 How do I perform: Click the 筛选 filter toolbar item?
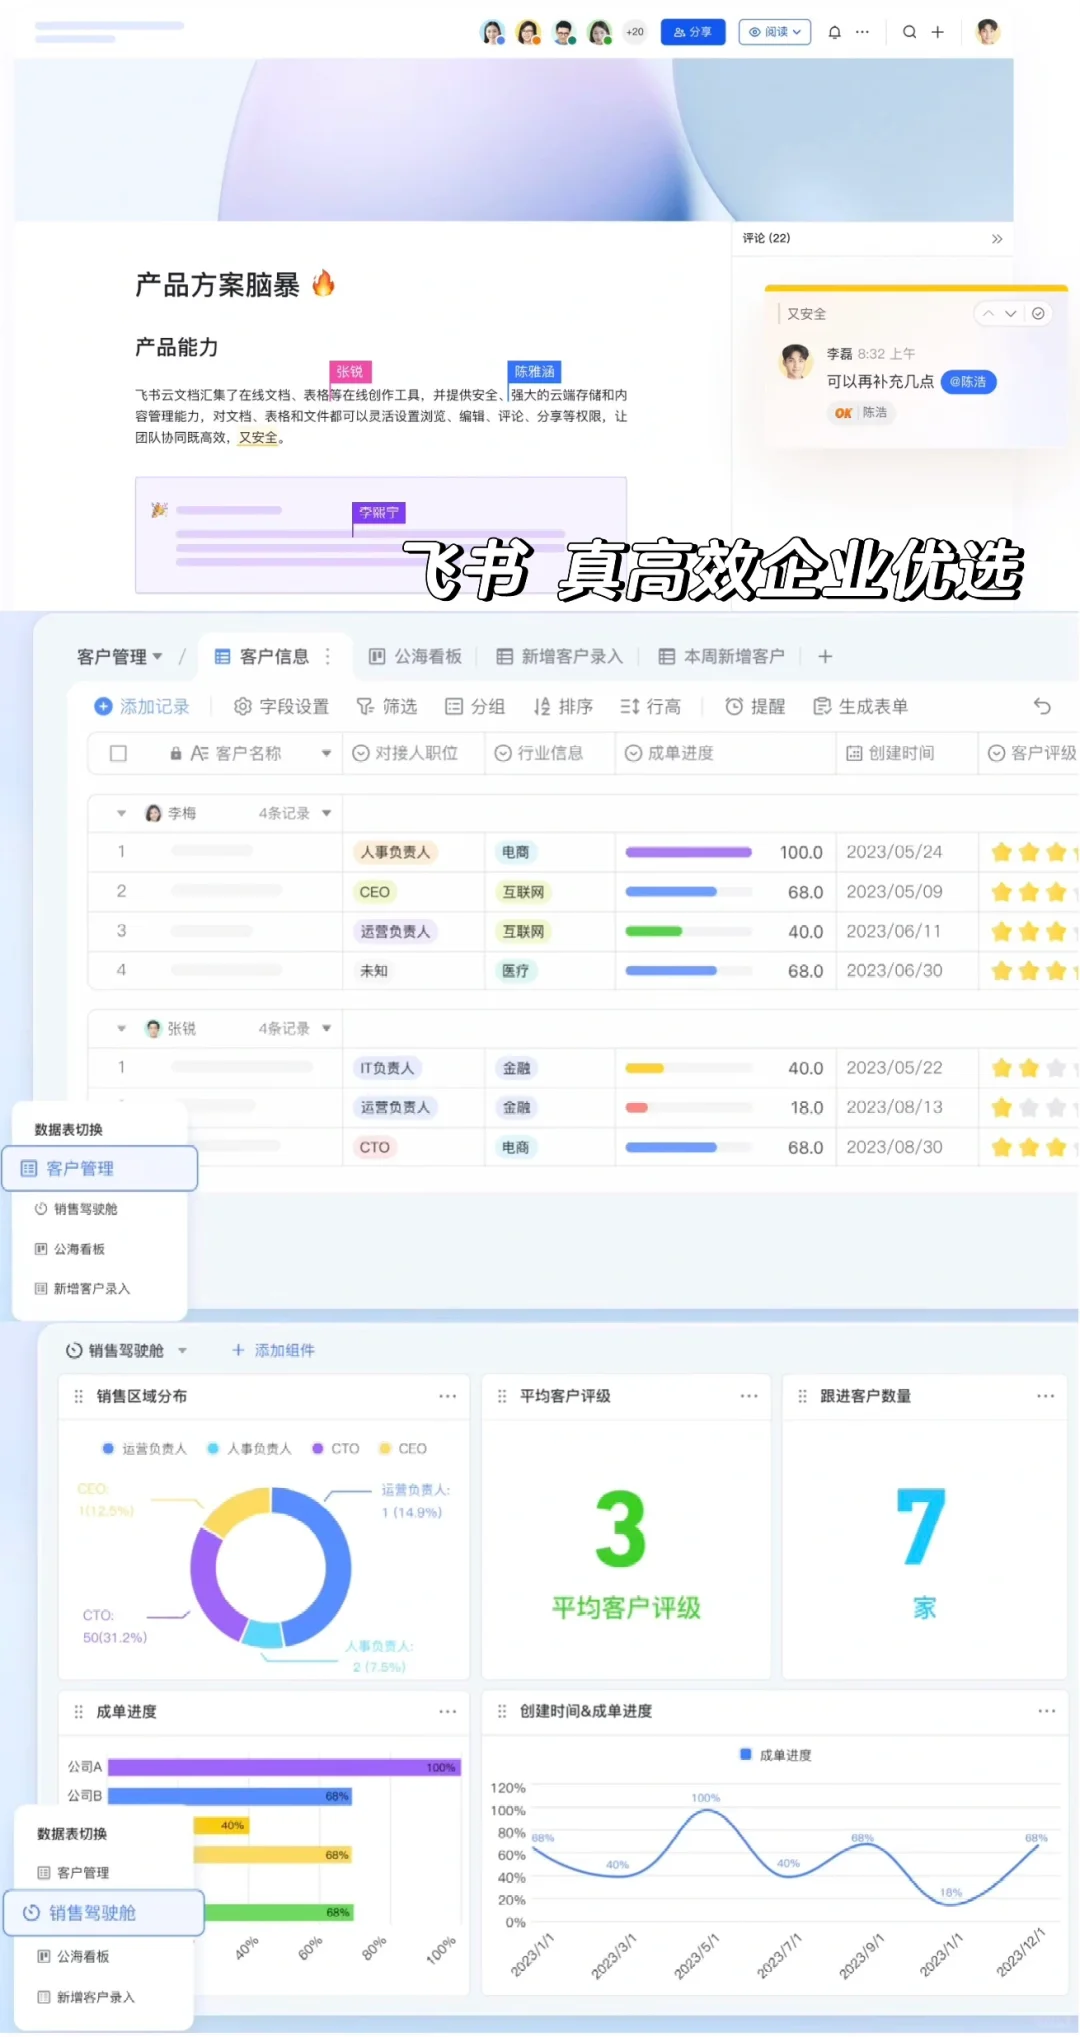386,706
